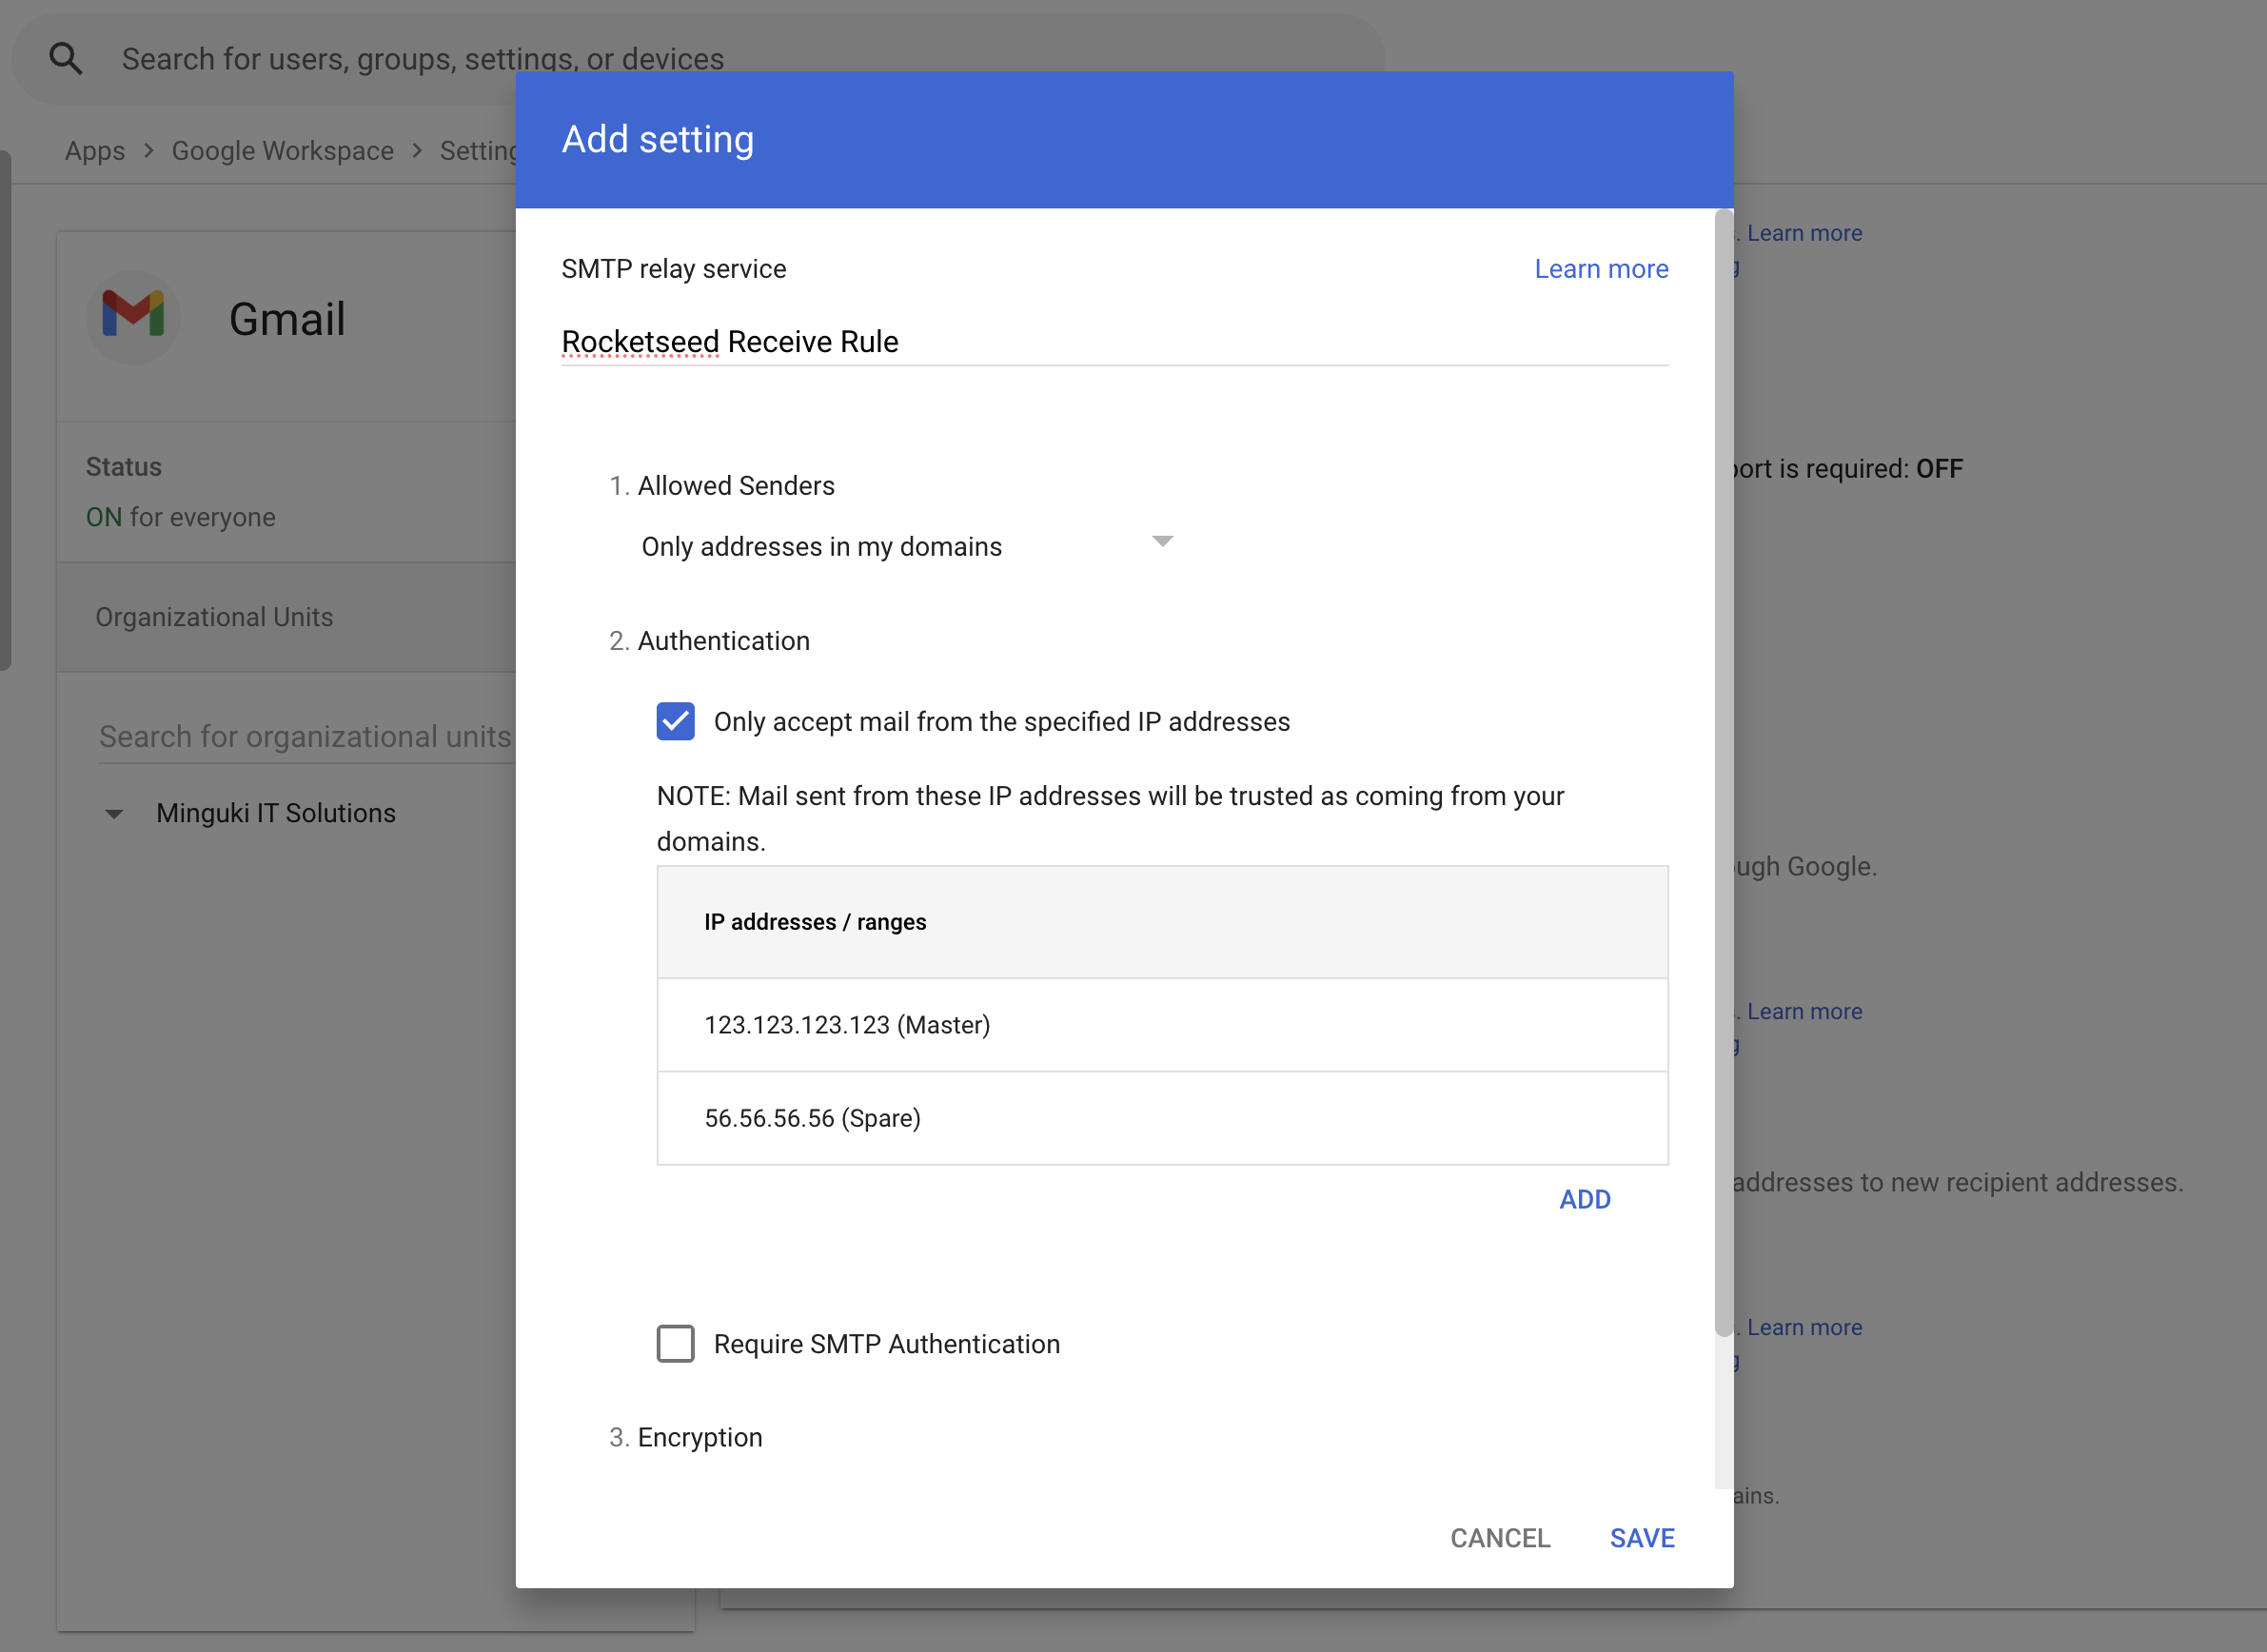
Task: Enable Require SMTP Authentication checkbox
Action: 675,1343
